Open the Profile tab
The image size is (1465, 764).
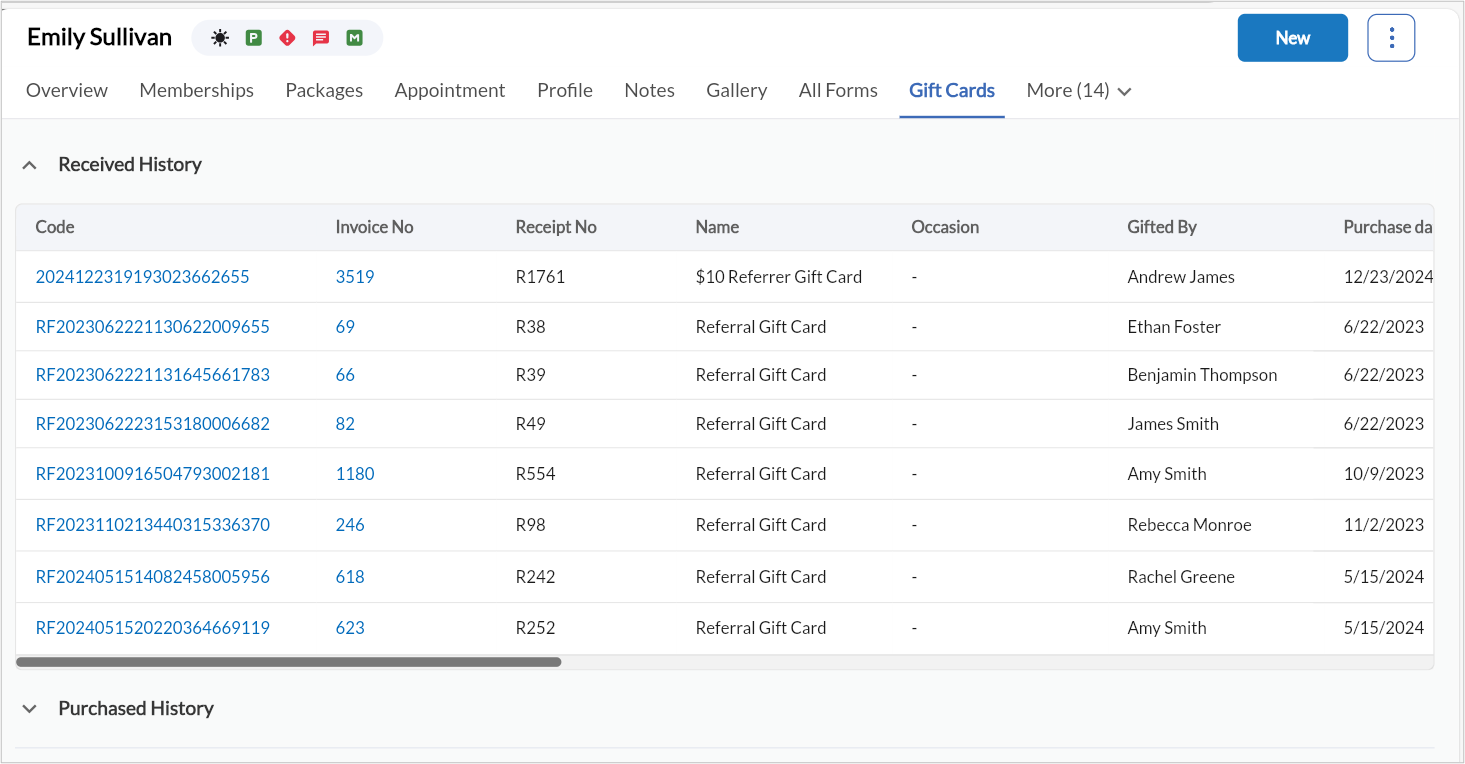click(x=565, y=91)
